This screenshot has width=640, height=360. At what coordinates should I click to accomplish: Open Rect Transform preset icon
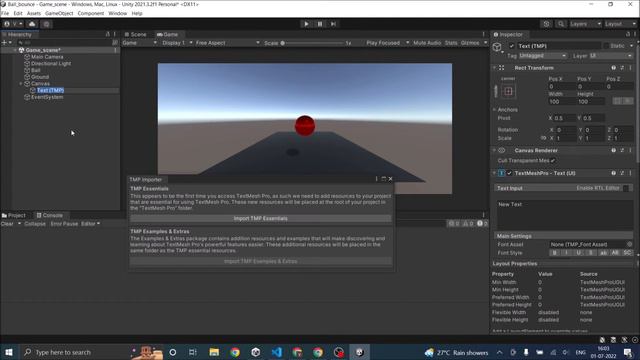coord(622,68)
